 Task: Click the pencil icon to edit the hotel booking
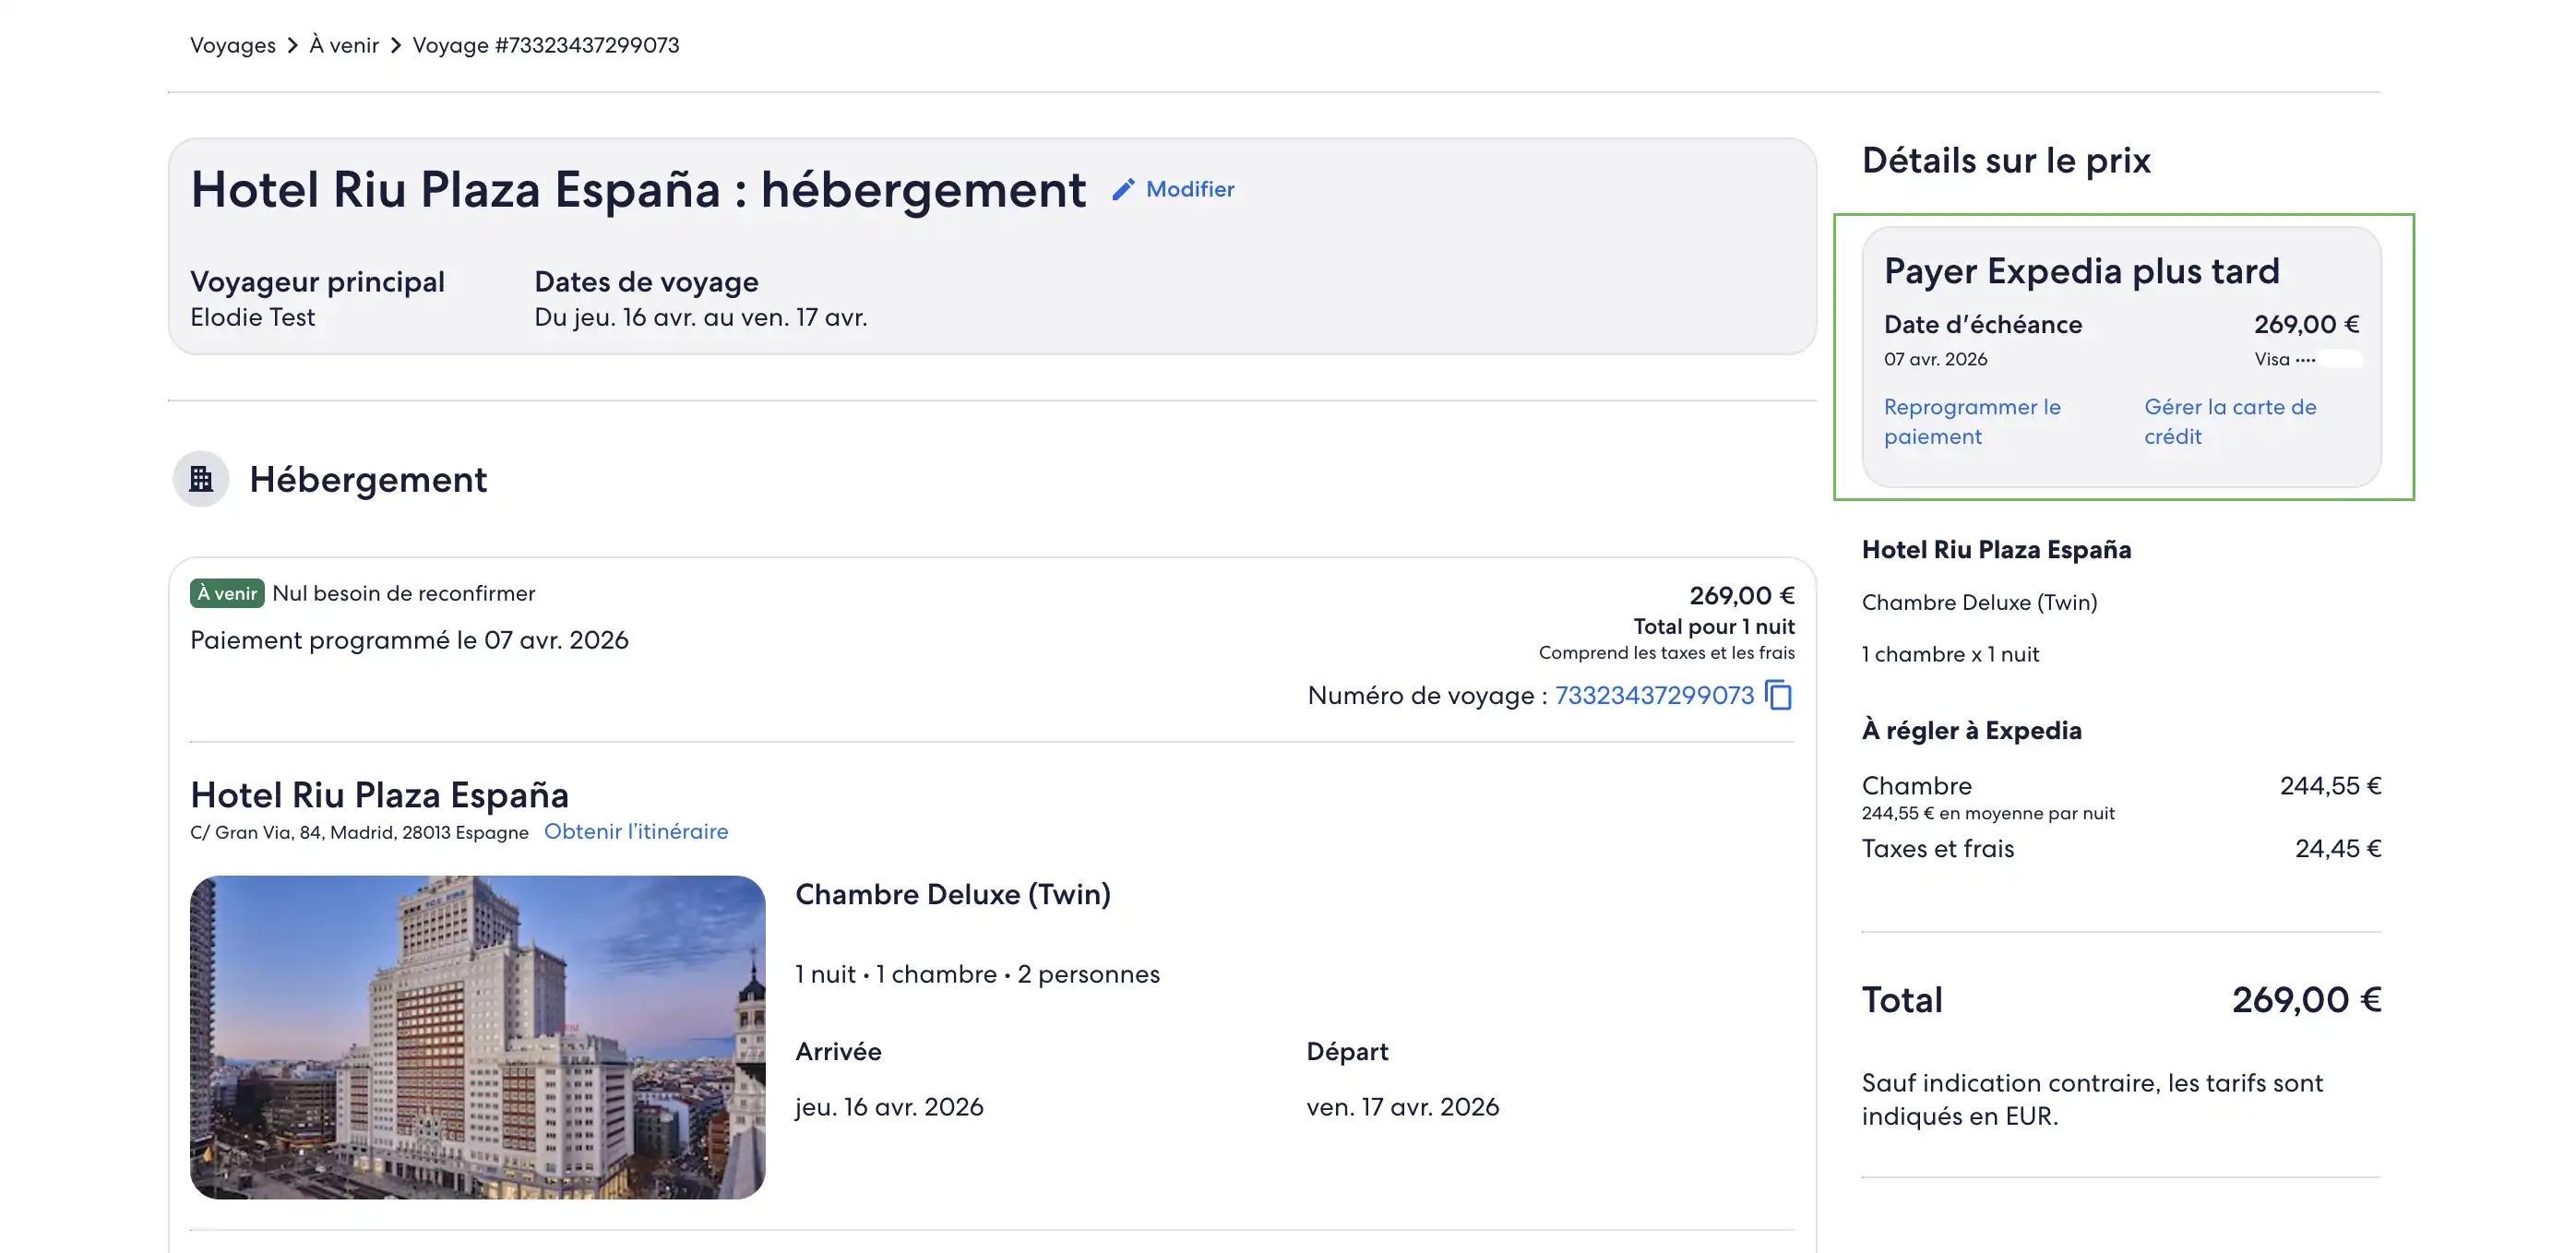1125,188
